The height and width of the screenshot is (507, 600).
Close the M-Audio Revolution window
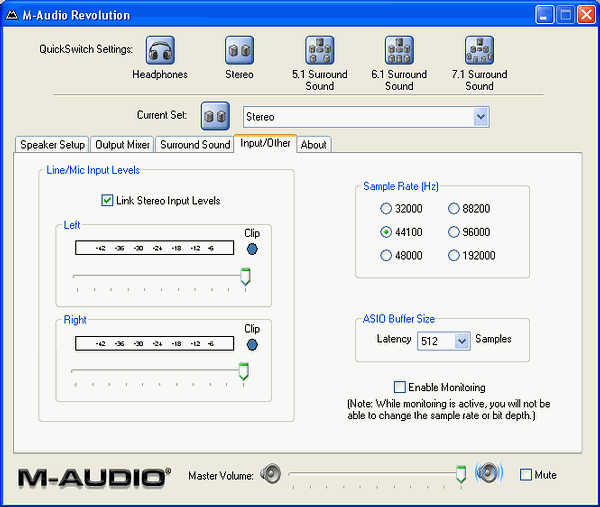[x=586, y=15]
